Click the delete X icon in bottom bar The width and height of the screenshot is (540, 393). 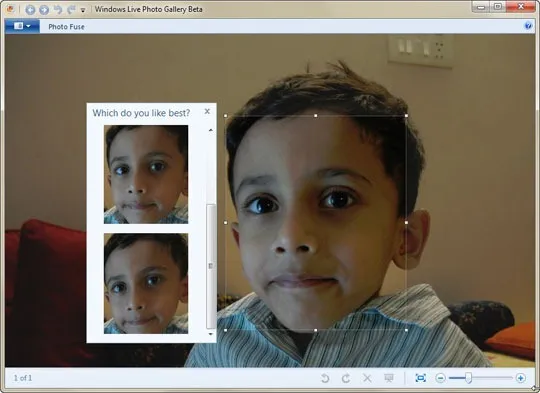[367, 378]
